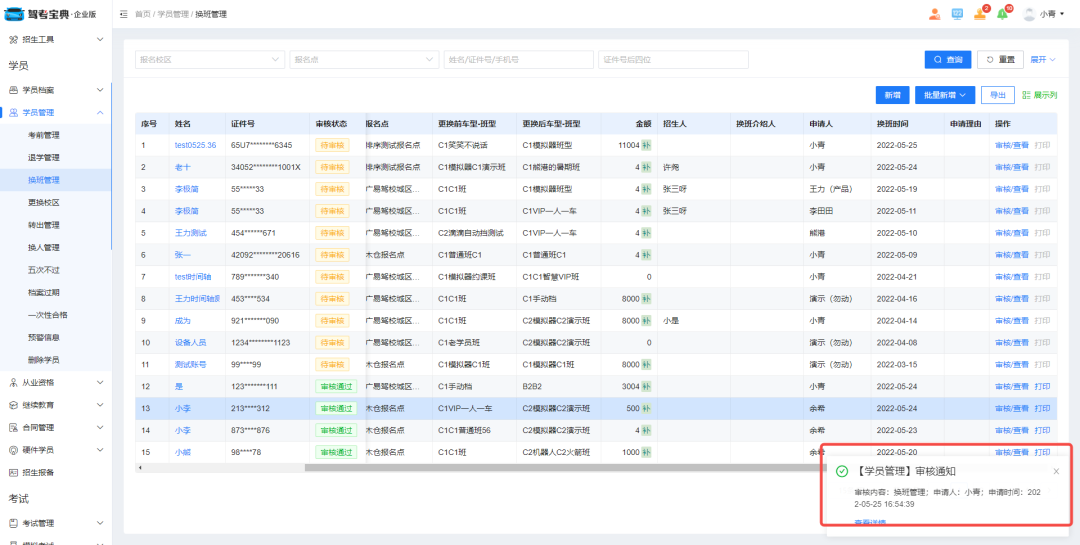Click the 新增 button
This screenshot has height=545, width=1080.
[893, 96]
